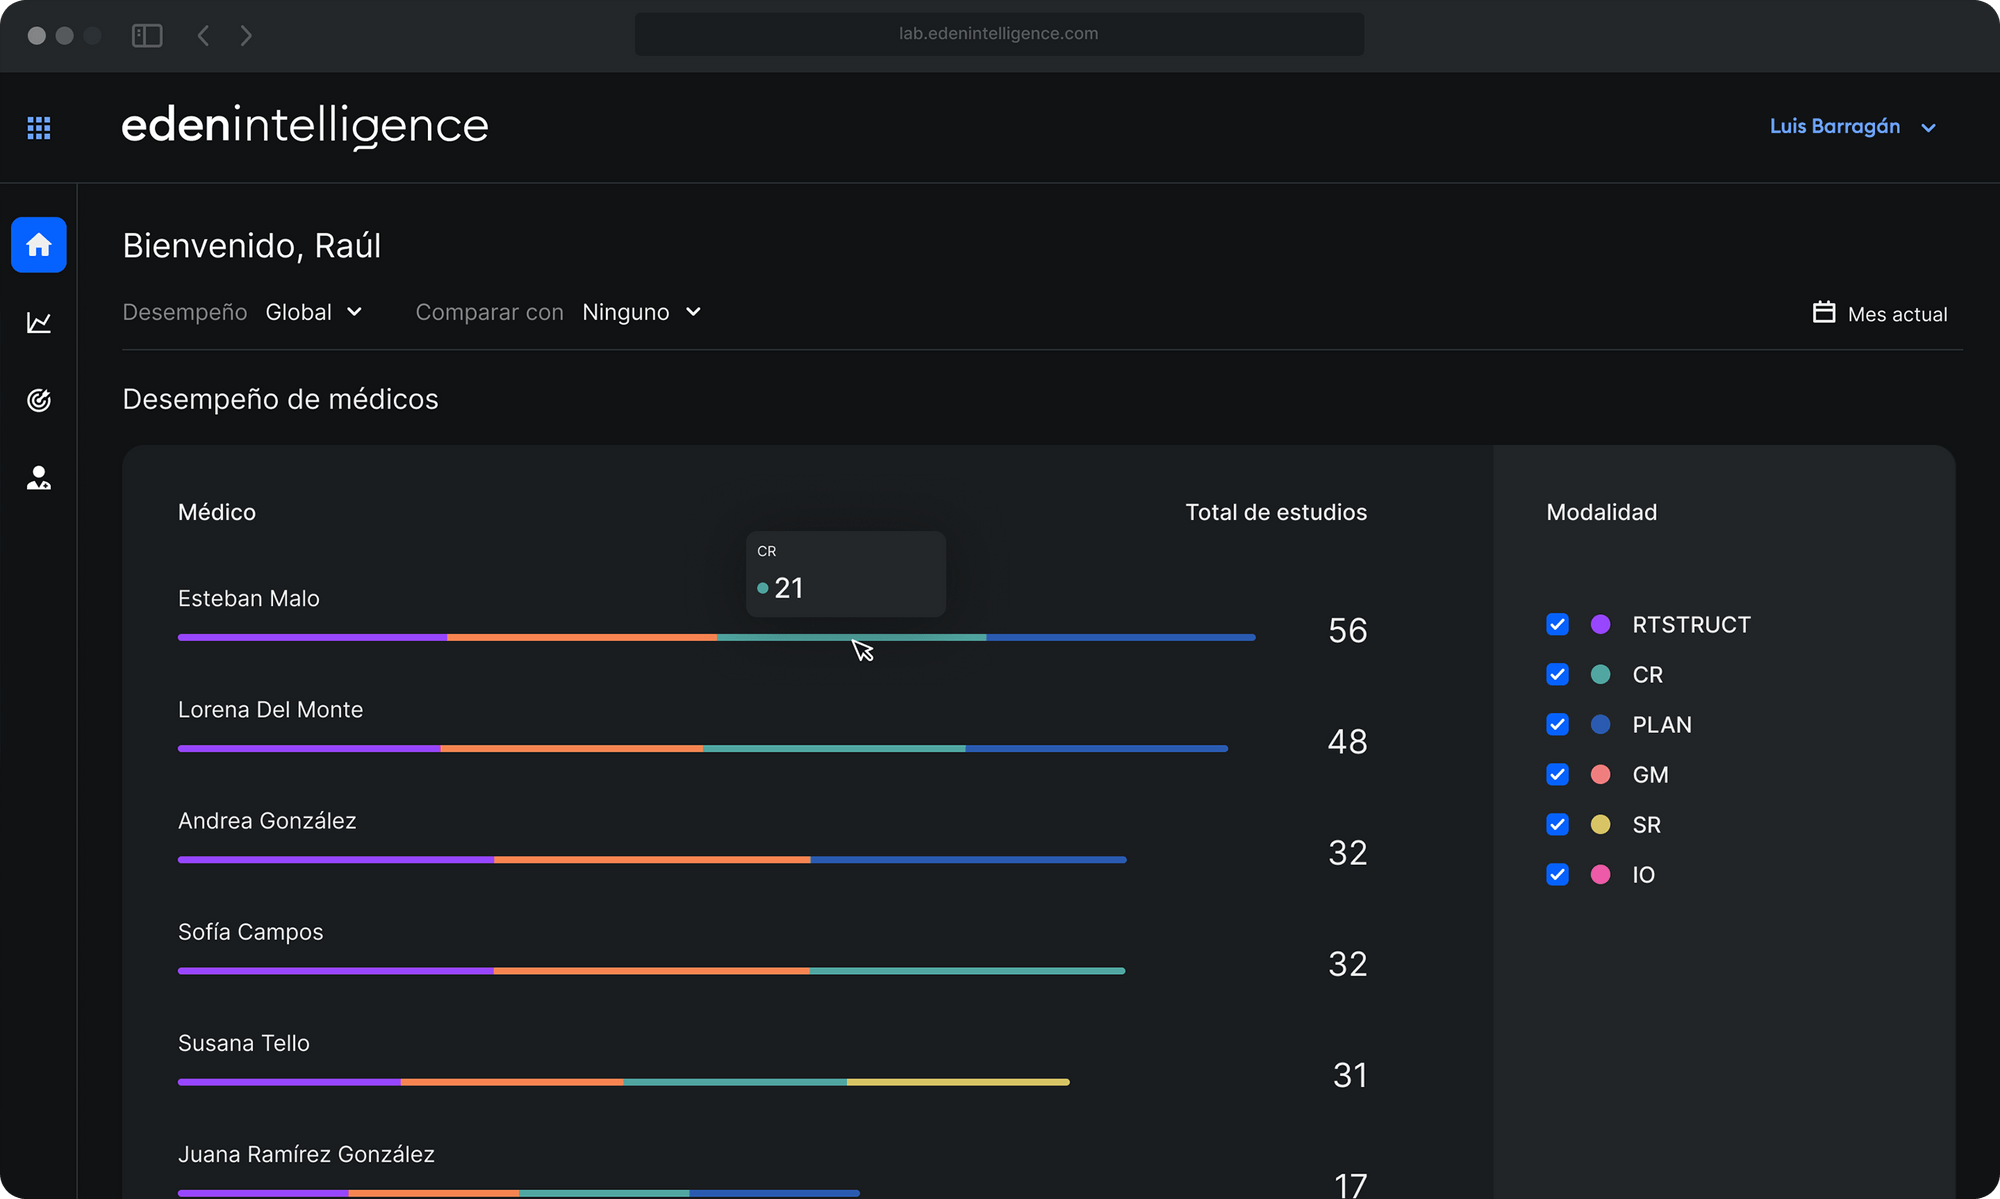The image size is (2000, 1199).
Task: Open the target goals sidebar icon
Action: coord(39,400)
